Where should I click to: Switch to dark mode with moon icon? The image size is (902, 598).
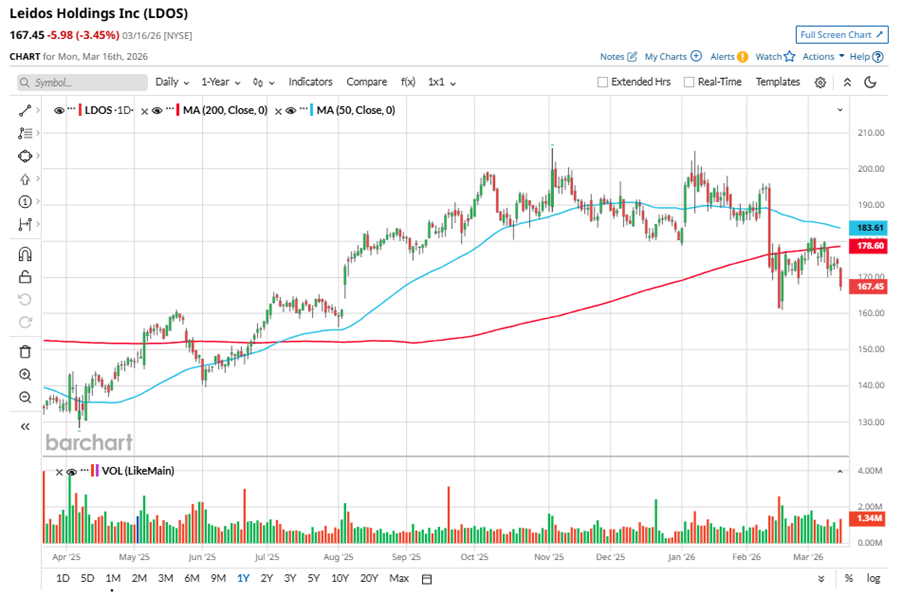[x=871, y=82]
